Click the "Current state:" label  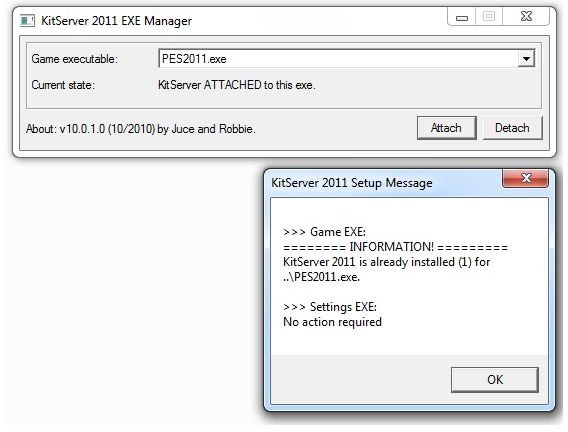click(x=63, y=85)
